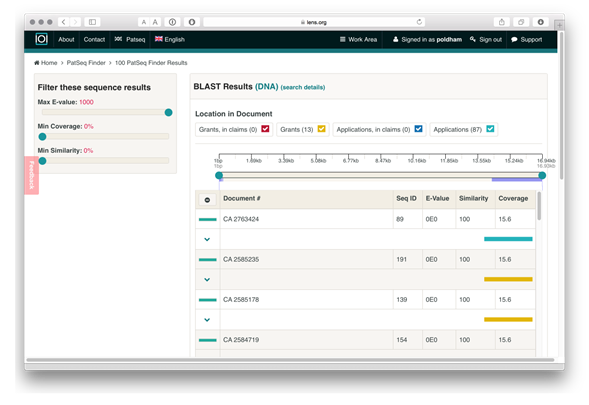Screen dimensions: 589x405
Task: Open the search details link
Action: tap(303, 87)
